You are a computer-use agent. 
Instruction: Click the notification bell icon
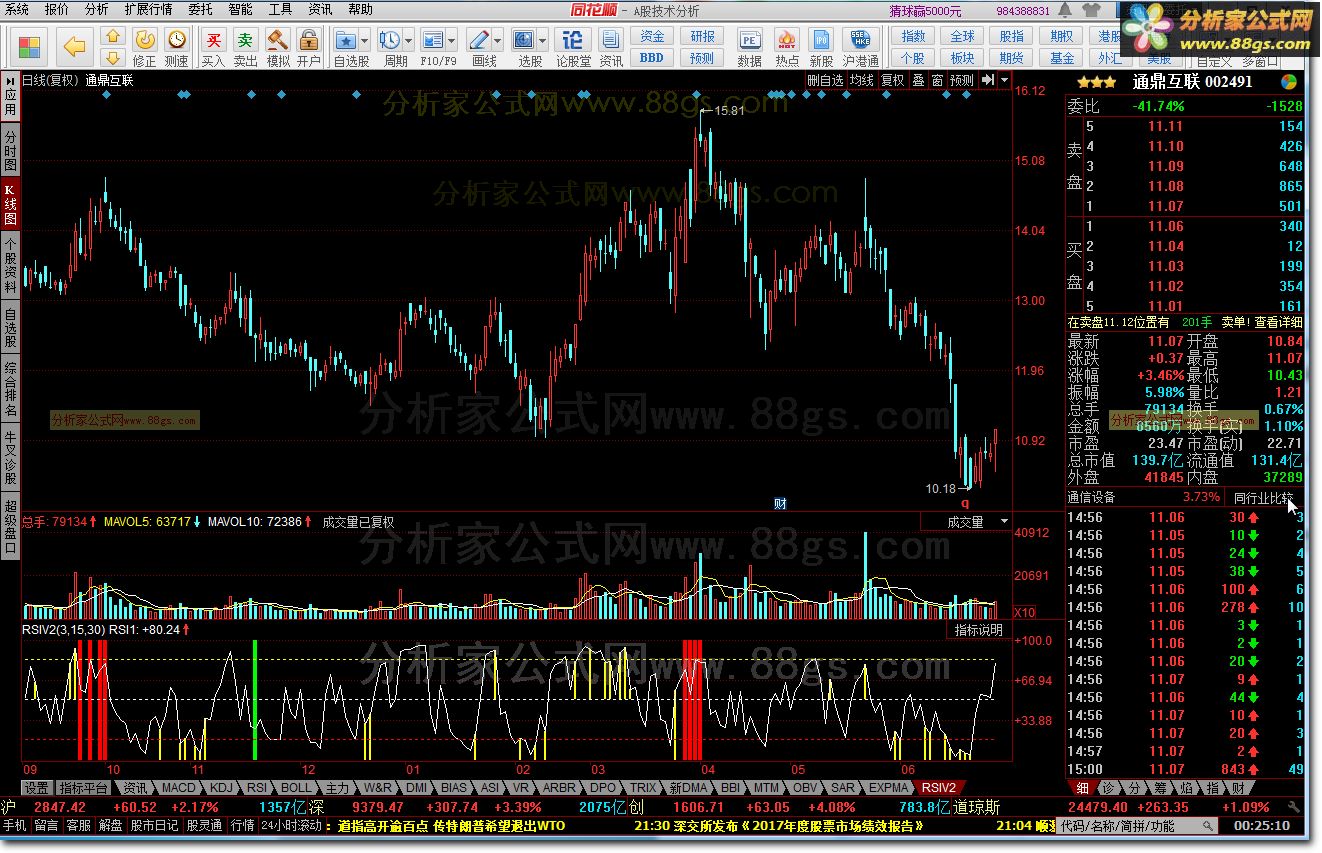(1065, 10)
